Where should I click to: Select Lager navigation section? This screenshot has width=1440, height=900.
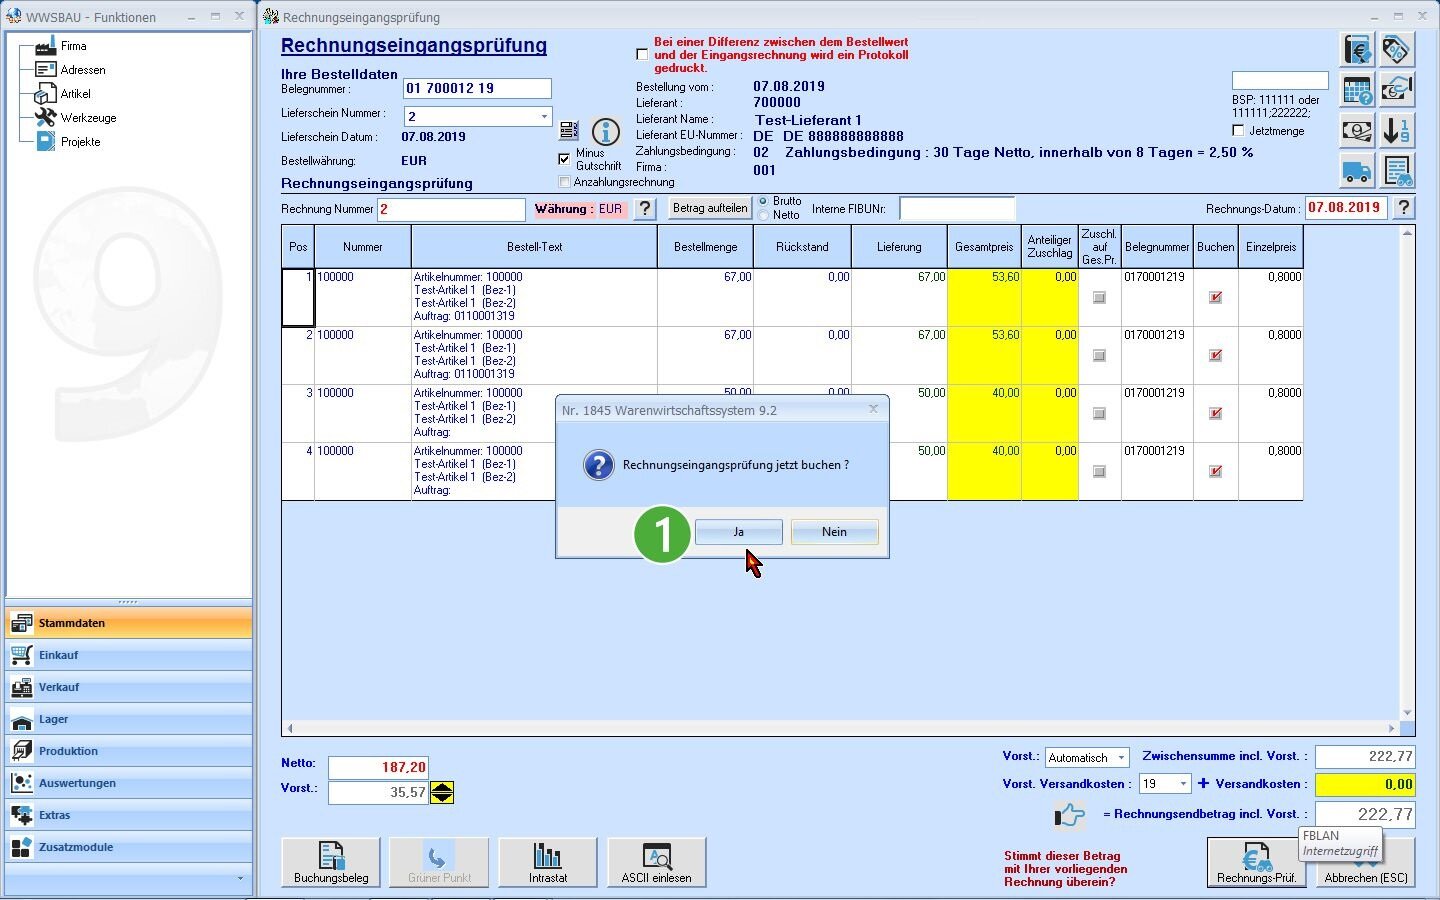click(x=129, y=719)
